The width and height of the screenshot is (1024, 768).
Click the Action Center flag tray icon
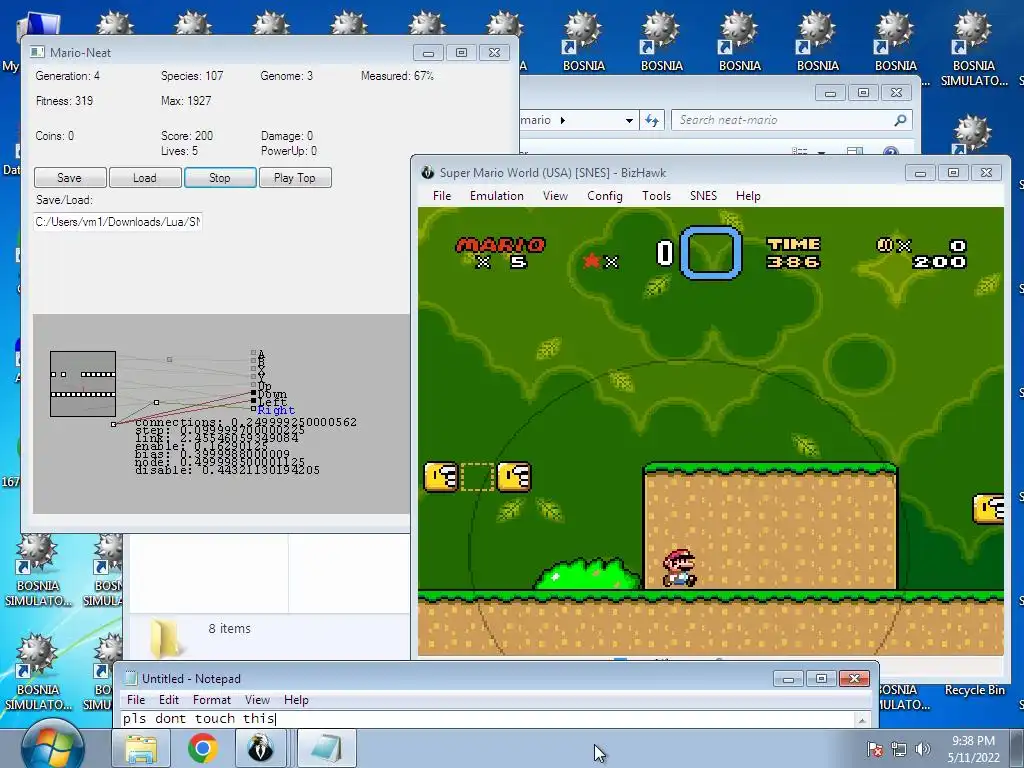click(x=874, y=749)
